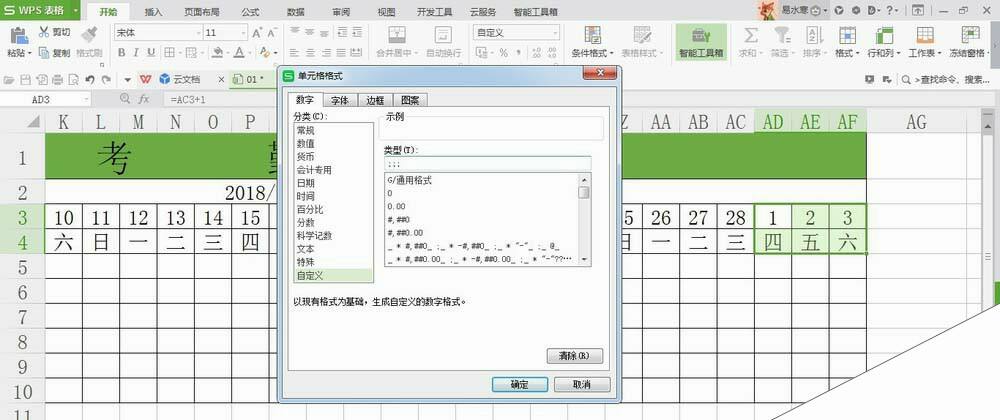Click the font color A icon

click(x=239, y=52)
